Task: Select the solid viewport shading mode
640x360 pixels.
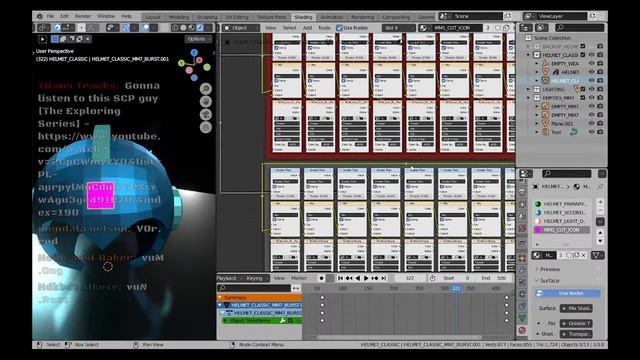Action: click(x=183, y=28)
